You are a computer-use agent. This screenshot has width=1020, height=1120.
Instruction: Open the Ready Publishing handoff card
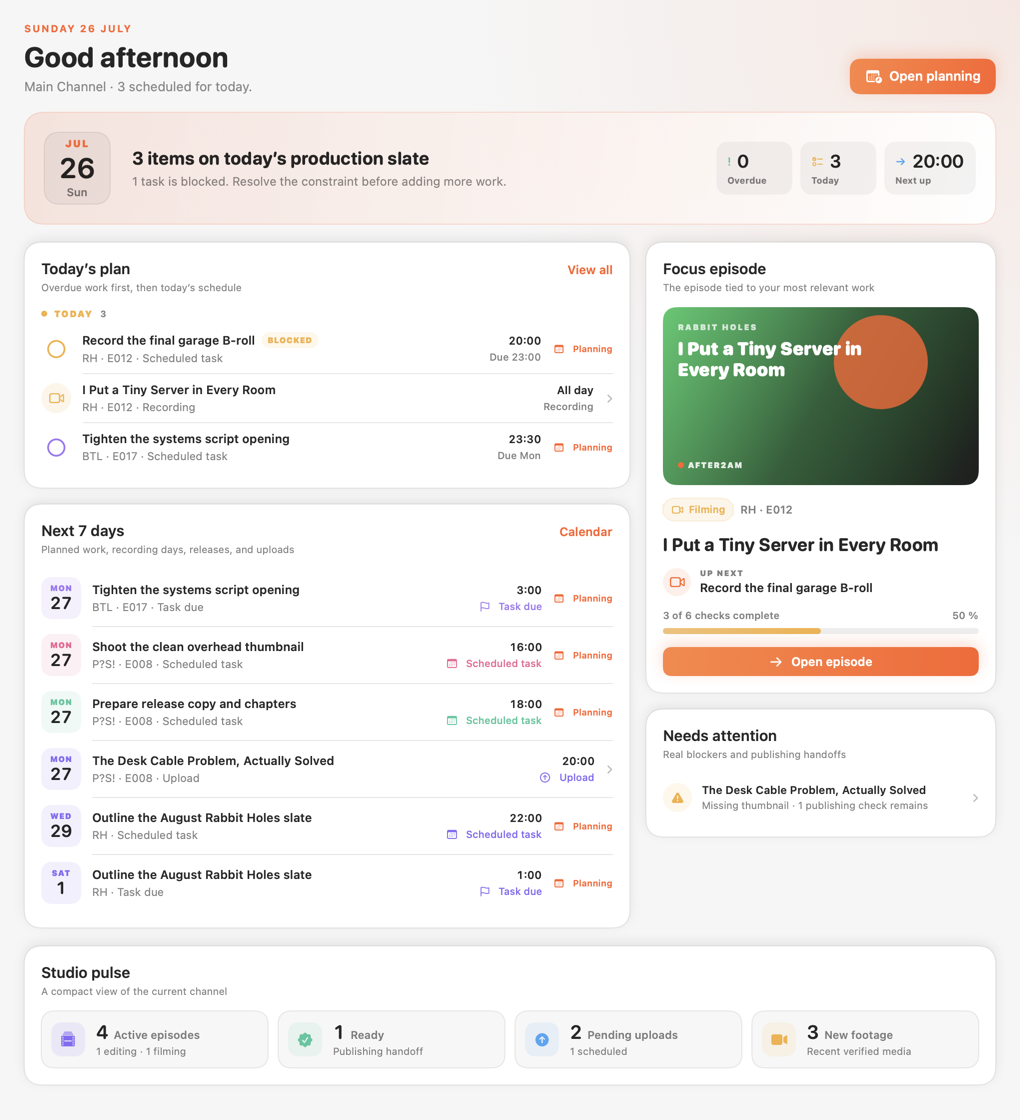(391, 1040)
